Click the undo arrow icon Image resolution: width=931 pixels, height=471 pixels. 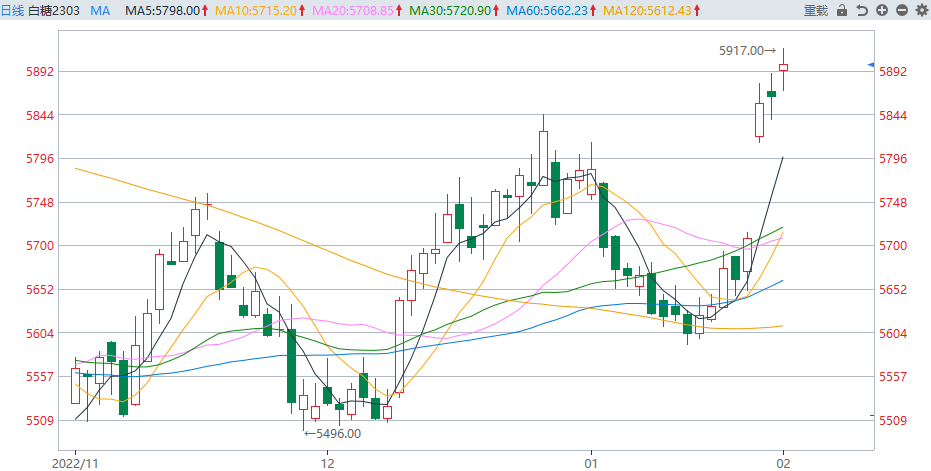point(862,10)
